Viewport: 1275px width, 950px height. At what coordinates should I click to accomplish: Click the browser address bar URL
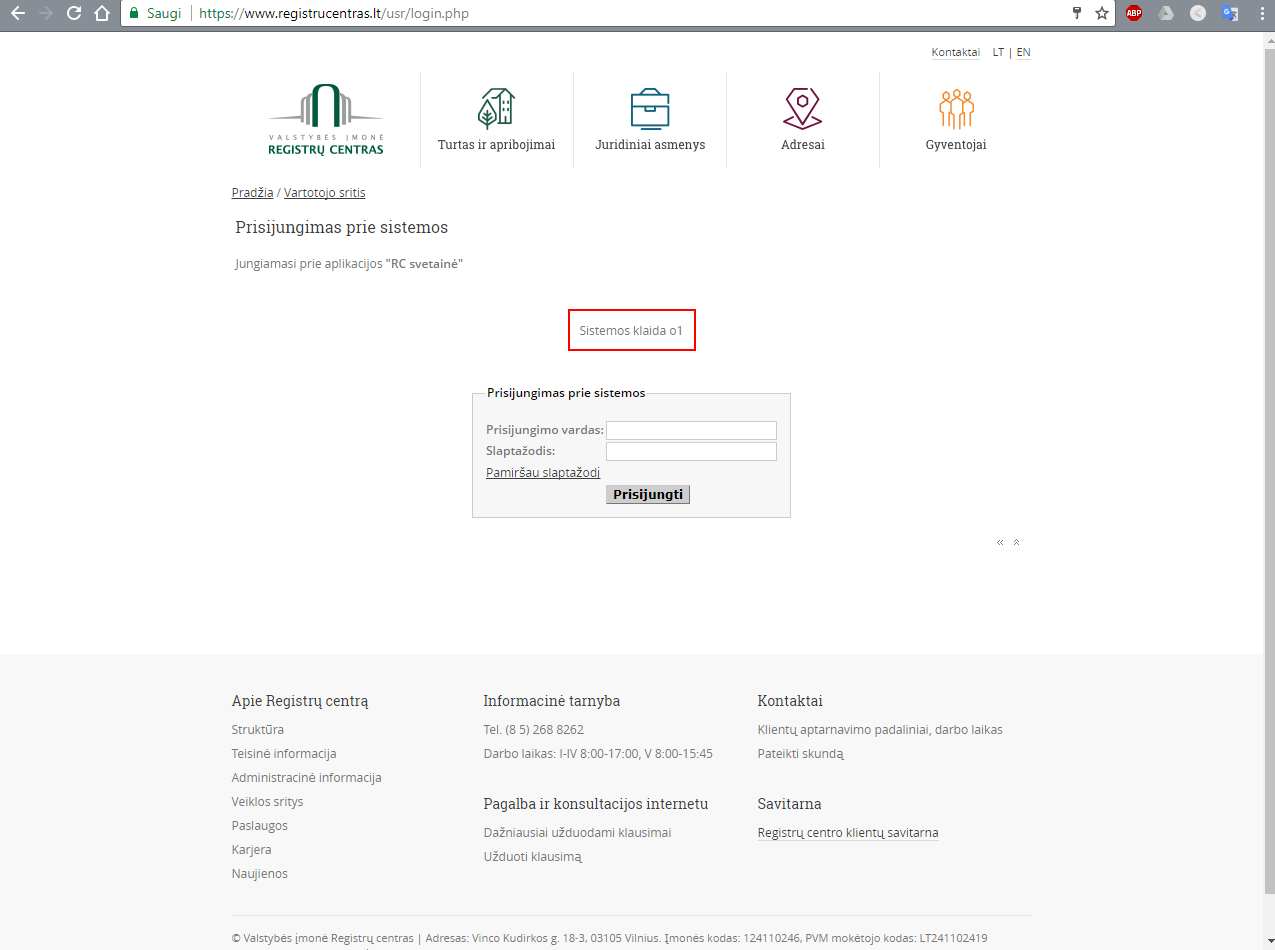[x=334, y=14]
